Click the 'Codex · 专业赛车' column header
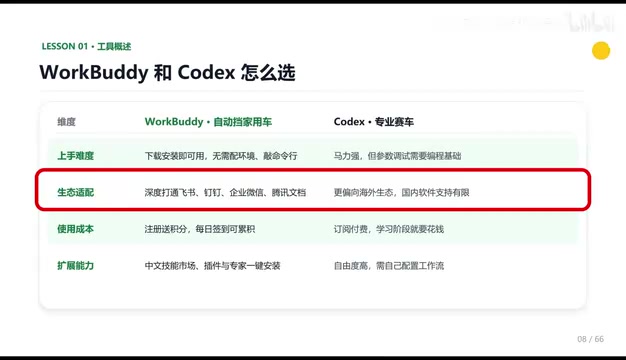Viewport: 626px width, 360px height. (x=374, y=122)
